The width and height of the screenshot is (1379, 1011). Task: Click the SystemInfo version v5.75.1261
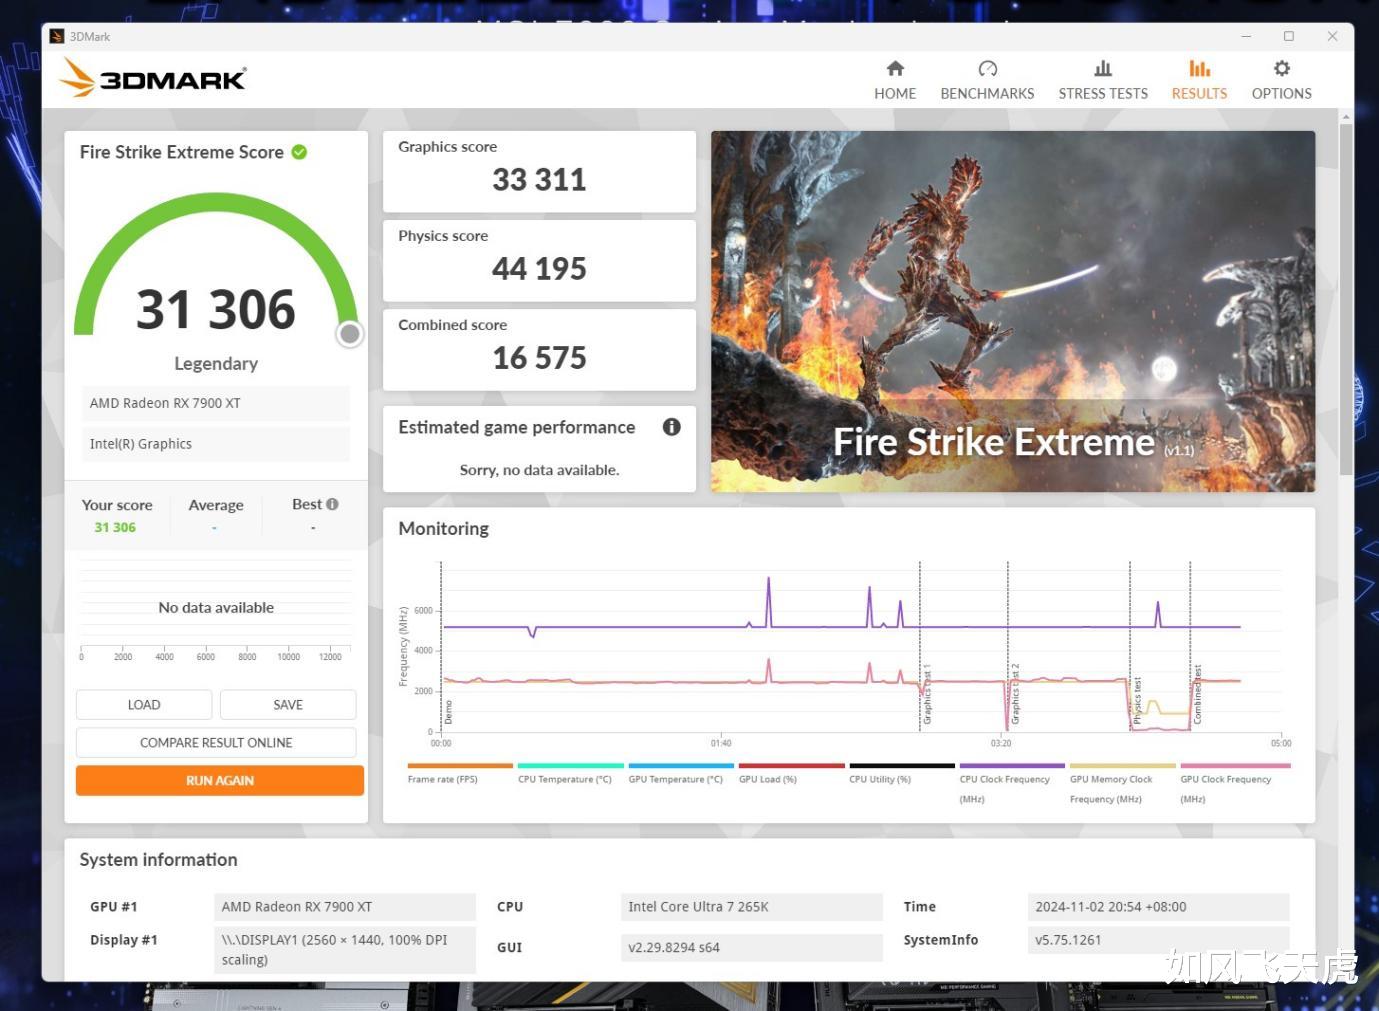1158,940
